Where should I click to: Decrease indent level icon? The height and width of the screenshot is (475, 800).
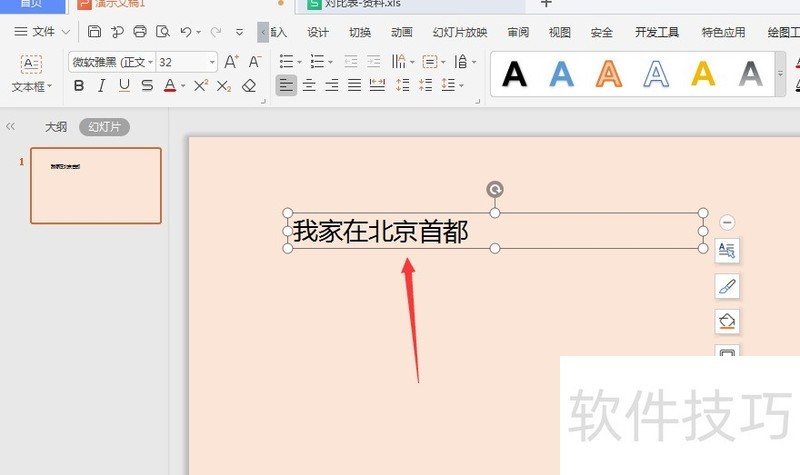click(x=351, y=62)
